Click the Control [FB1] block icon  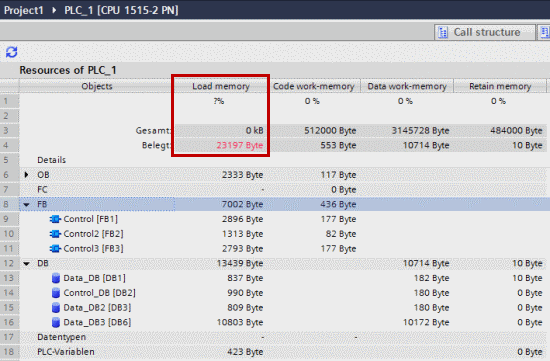point(55,219)
